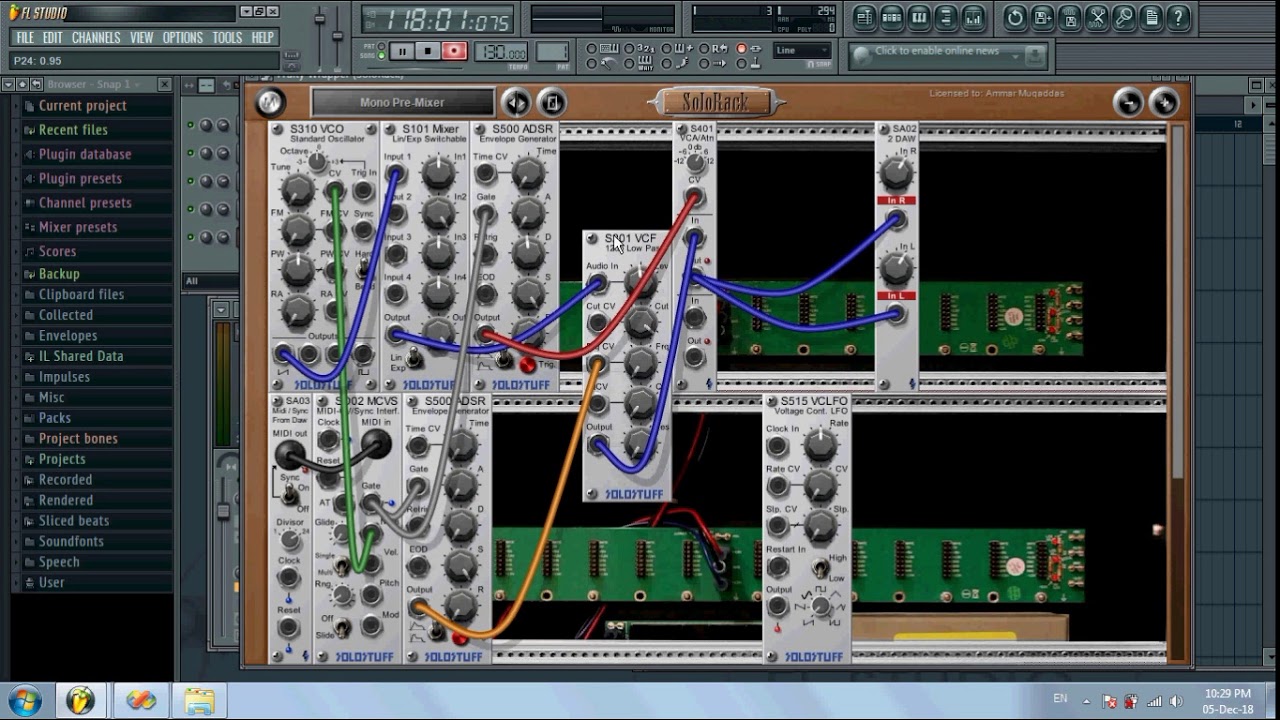Open the Line snap dropdown
This screenshot has height=720, width=1280.
[802, 50]
